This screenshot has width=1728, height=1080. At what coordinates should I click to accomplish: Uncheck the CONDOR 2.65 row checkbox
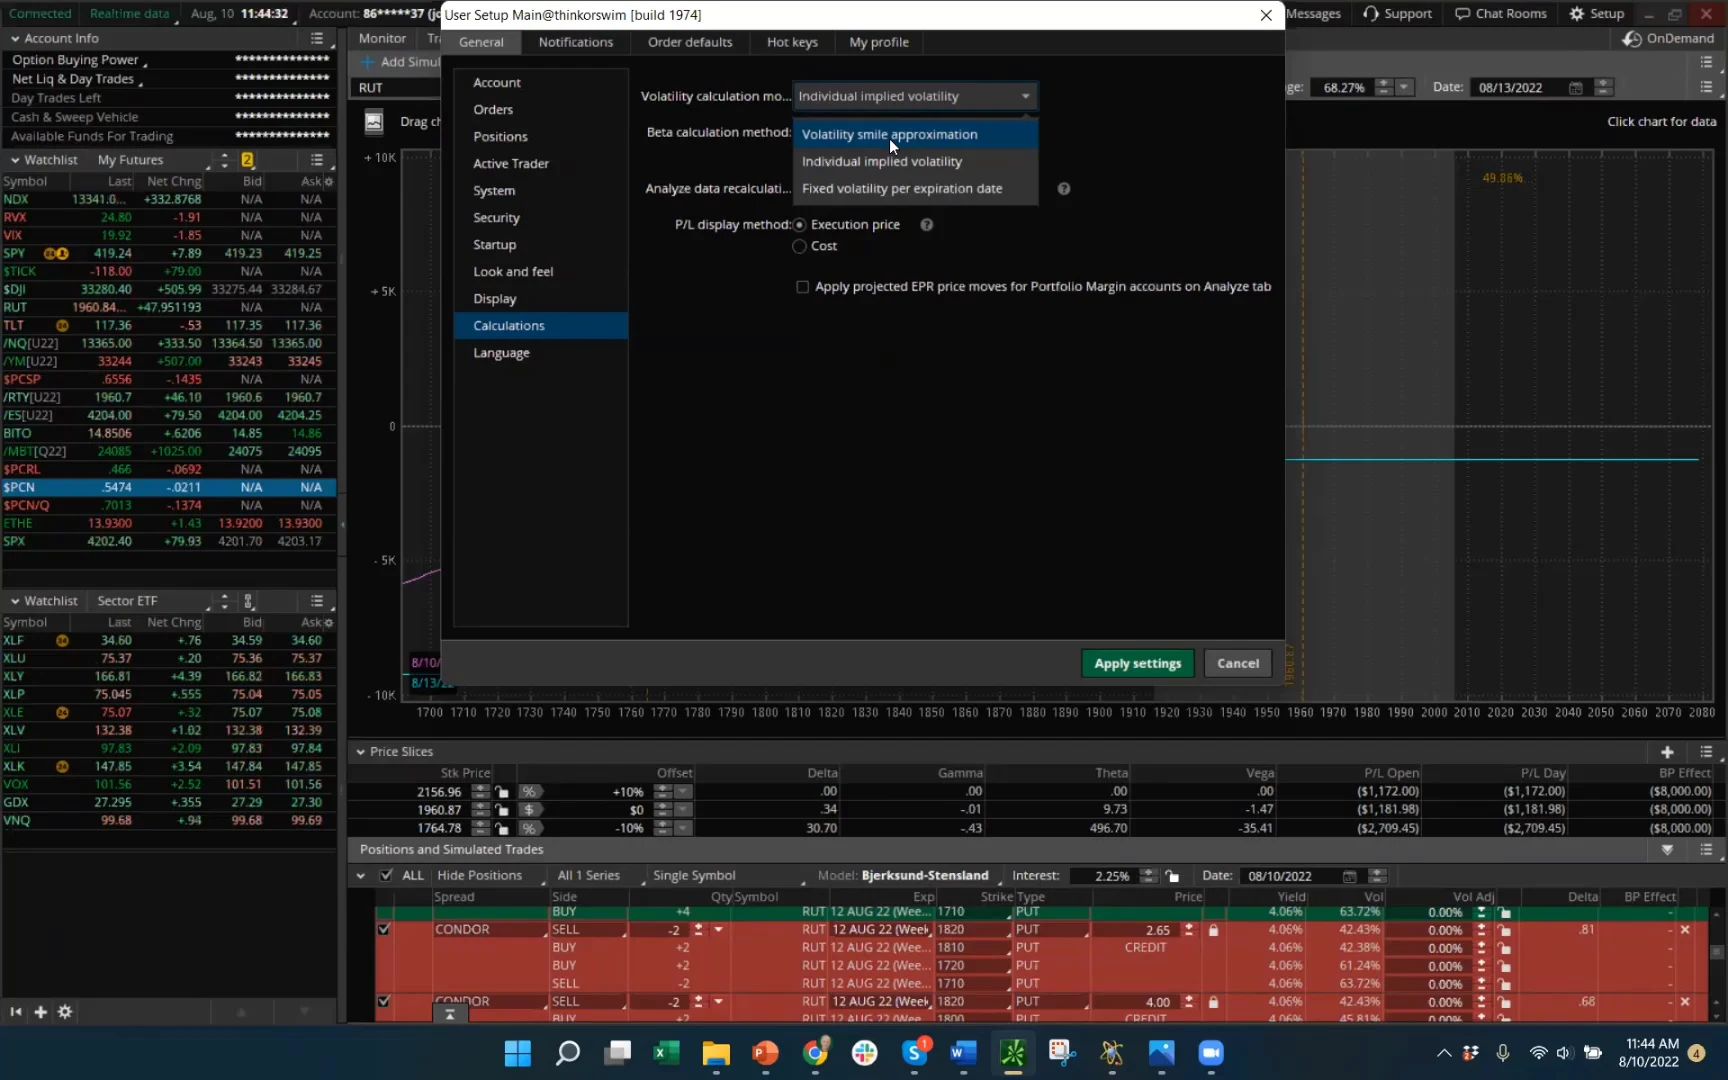click(384, 930)
